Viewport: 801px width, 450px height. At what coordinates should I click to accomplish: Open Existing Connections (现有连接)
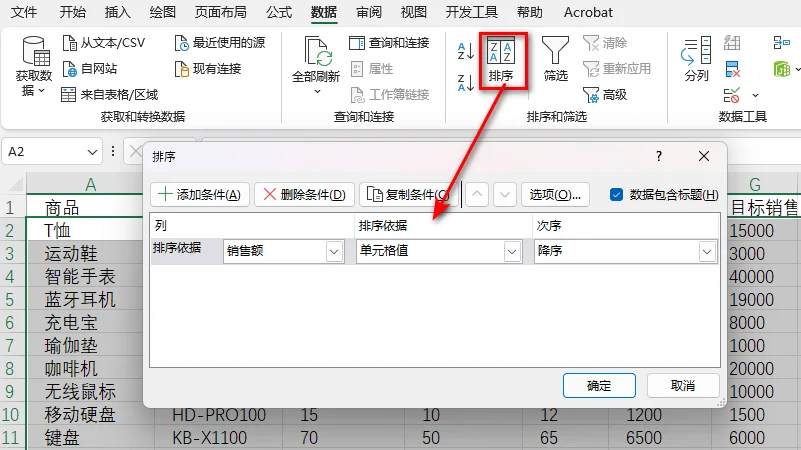[208, 68]
